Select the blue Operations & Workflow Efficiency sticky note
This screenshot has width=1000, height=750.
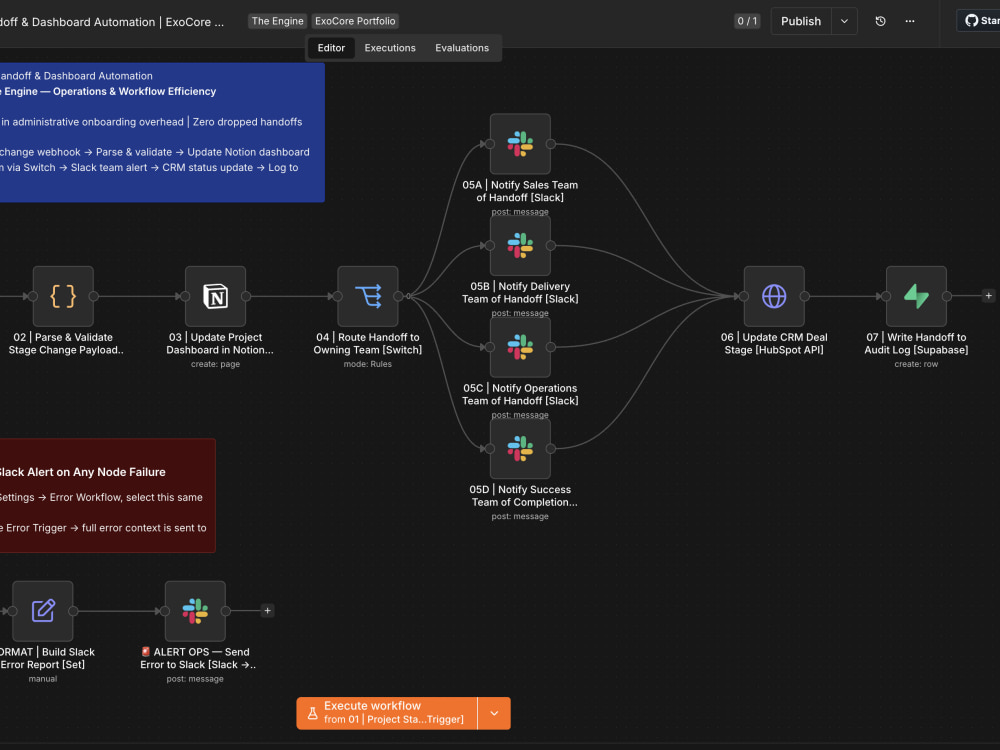pos(162,133)
